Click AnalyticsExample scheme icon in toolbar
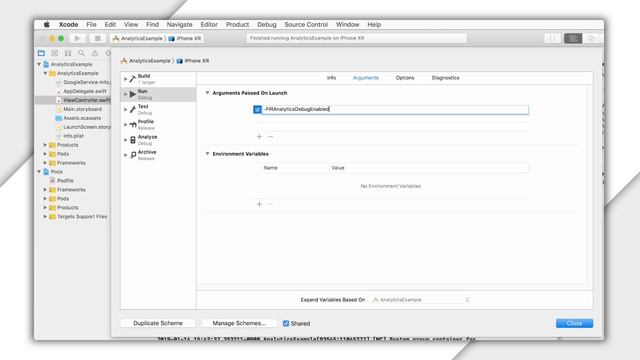This screenshot has height=360, width=640. click(x=116, y=38)
